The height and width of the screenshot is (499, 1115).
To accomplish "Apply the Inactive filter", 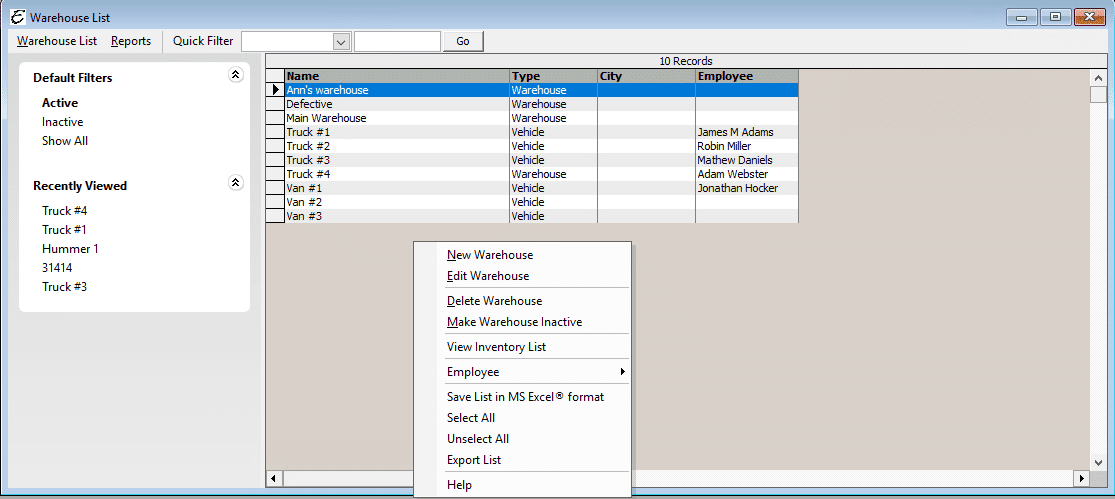I will click(x=63, y=122).
